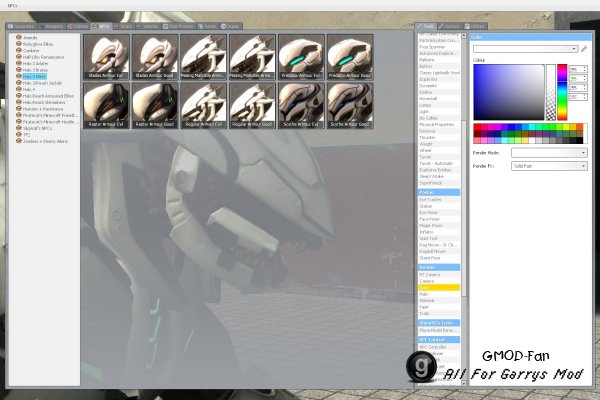Click the tool list scroll-up arrow
The height and width of the screenshot is (400, 600).
(x=464, y=35)
